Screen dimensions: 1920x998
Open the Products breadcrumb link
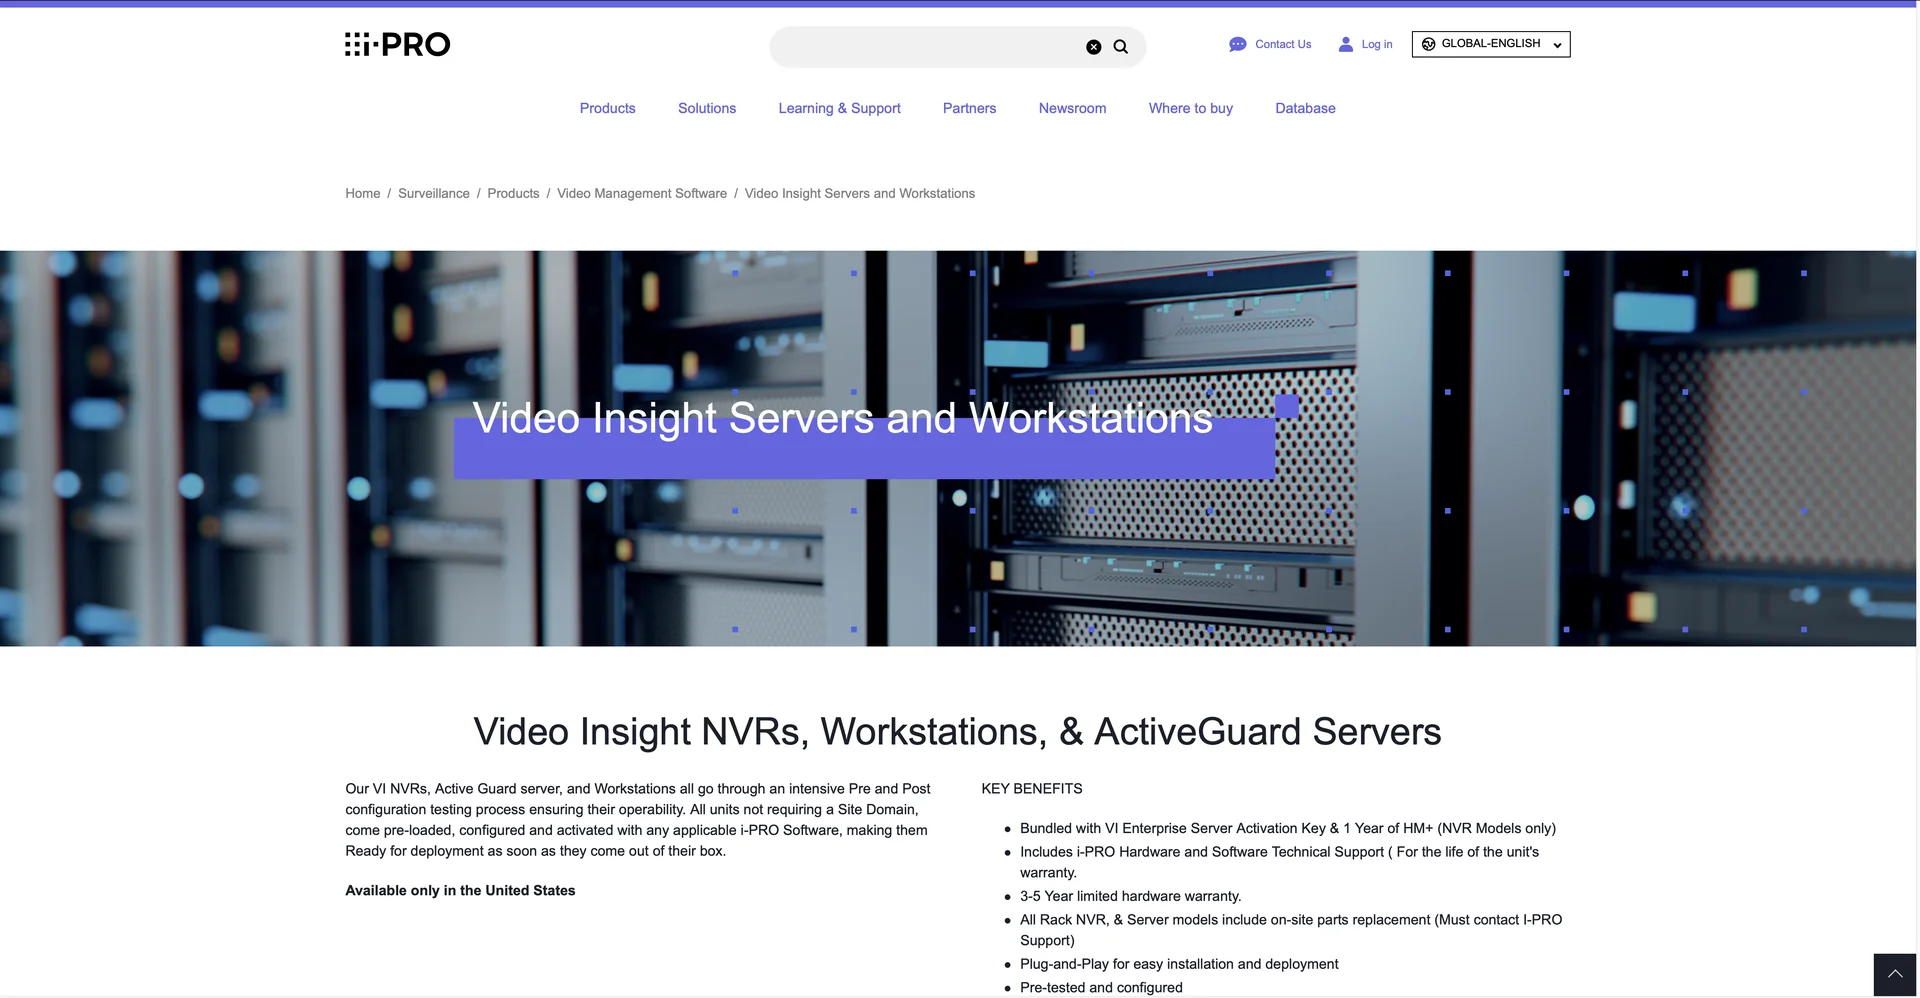(513, 193)
